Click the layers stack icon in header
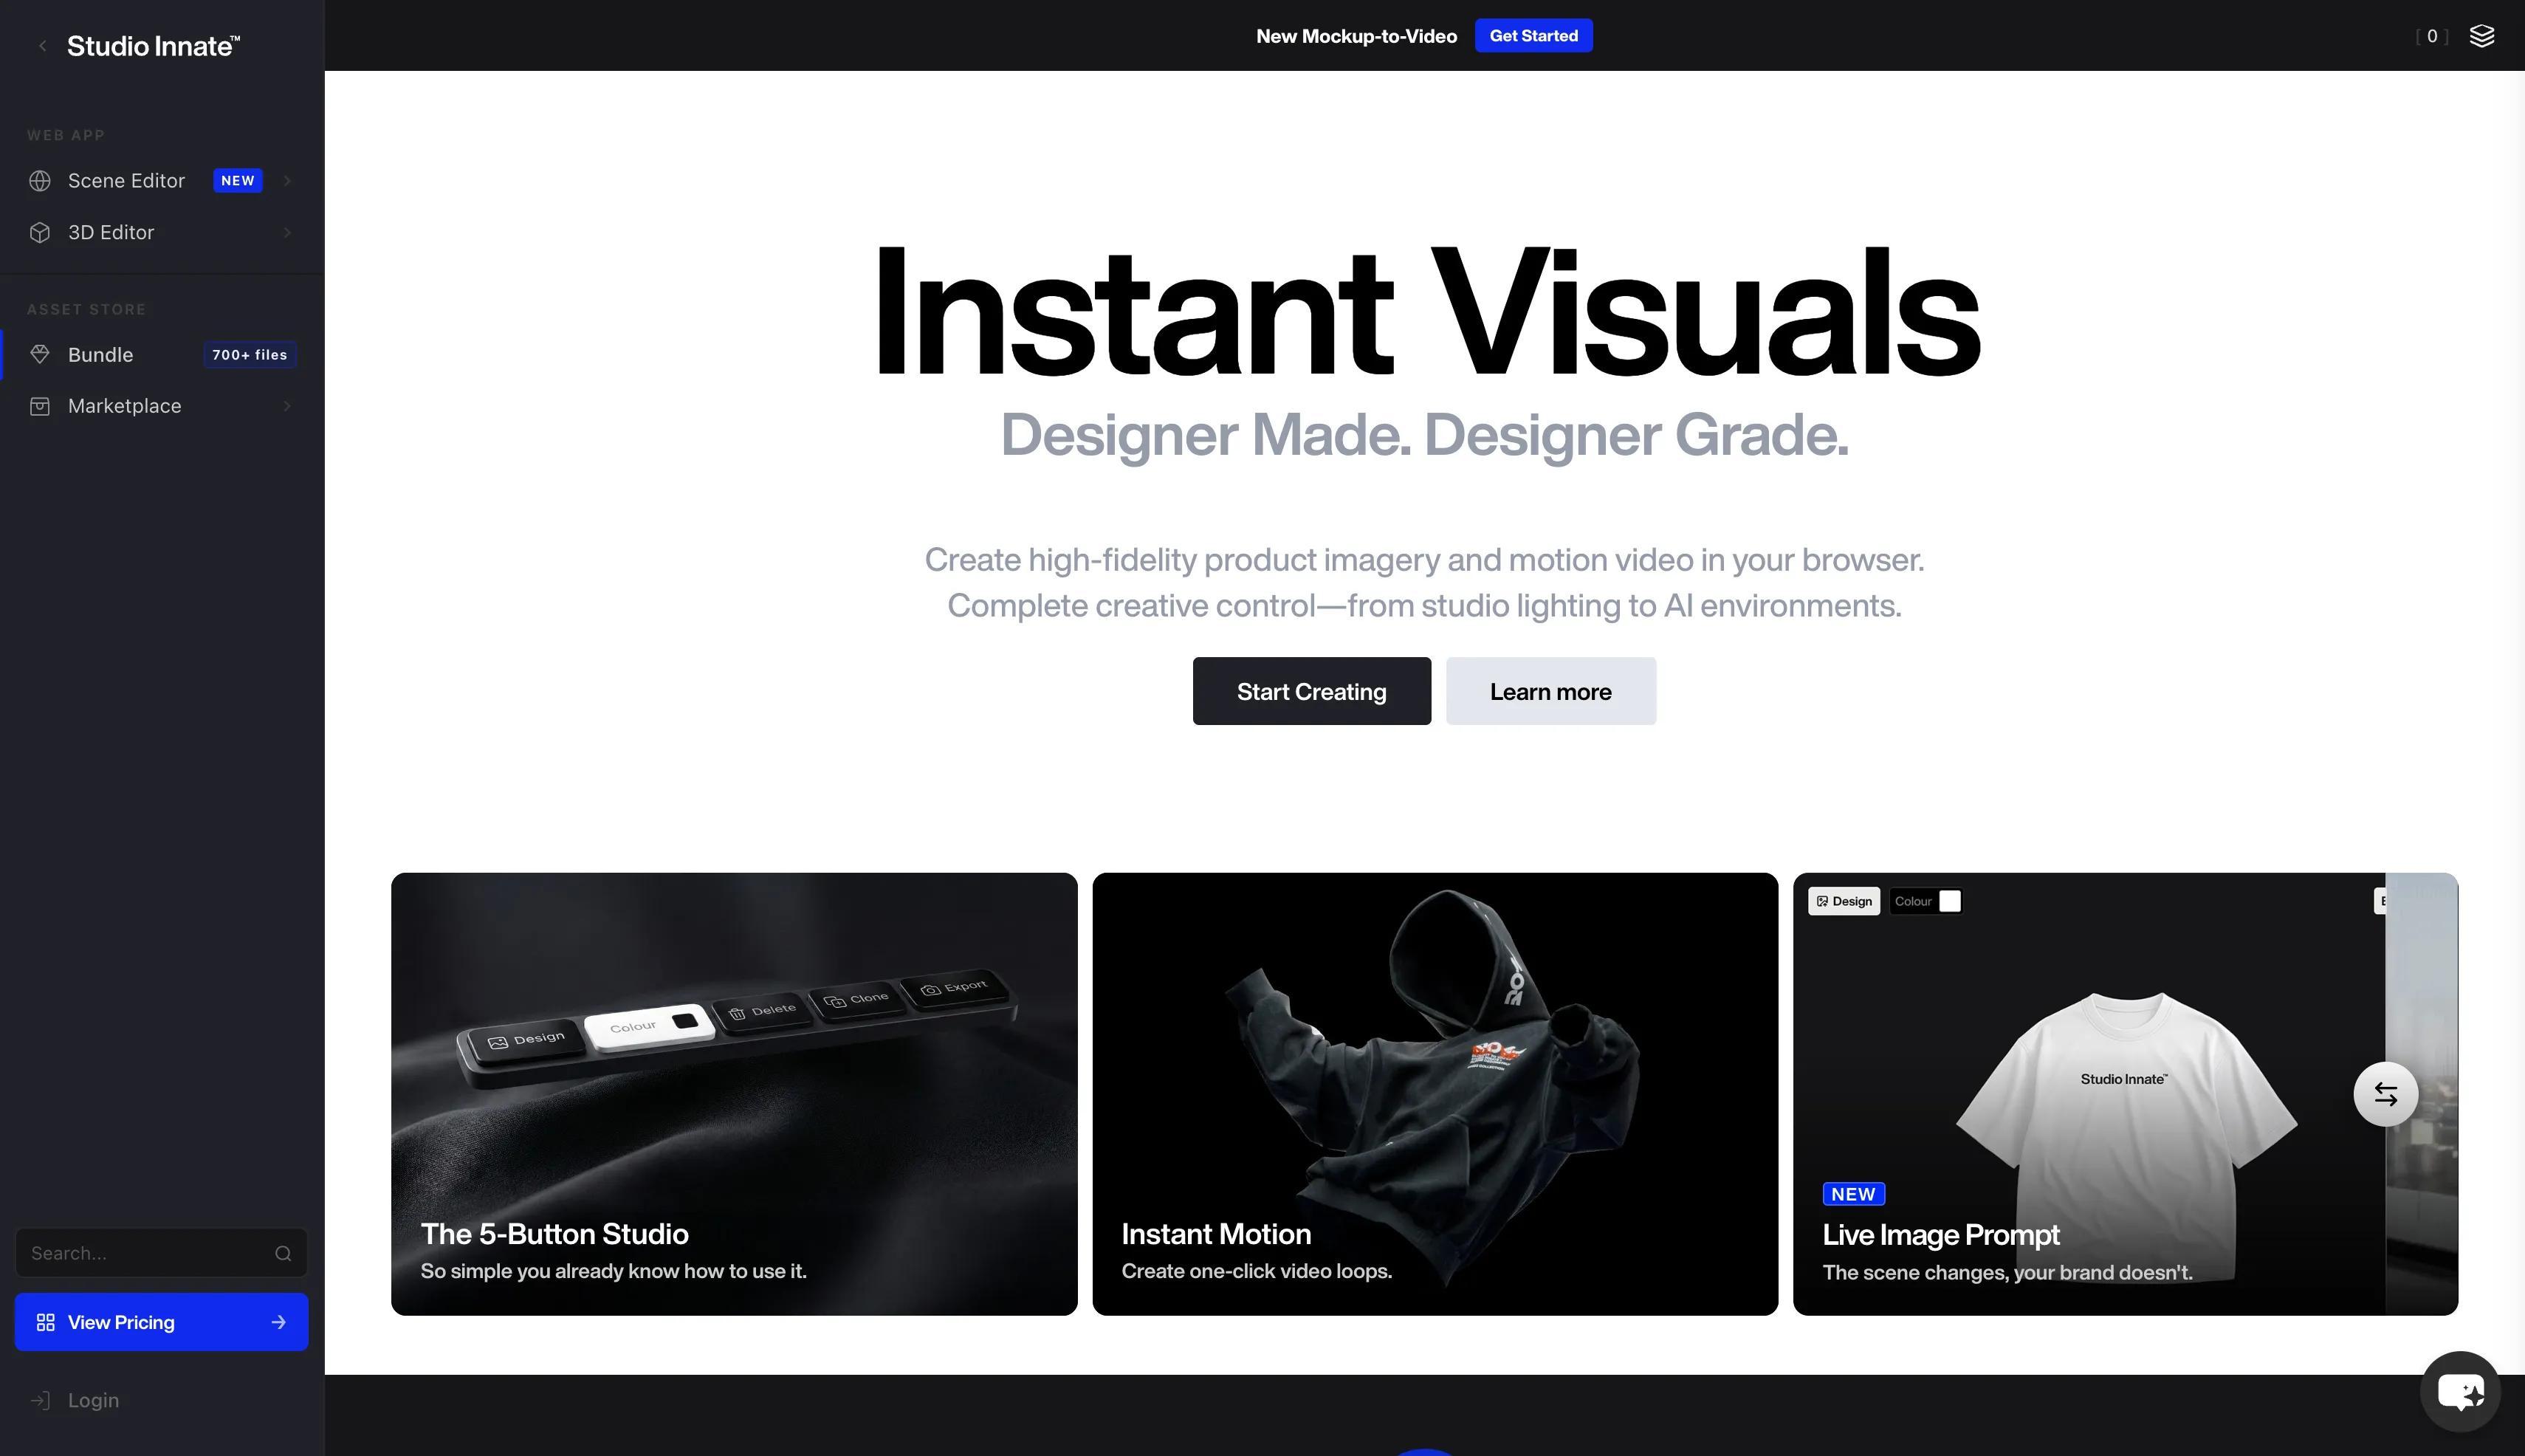The image size is (2525, 1456). [x=2481, y=36]
